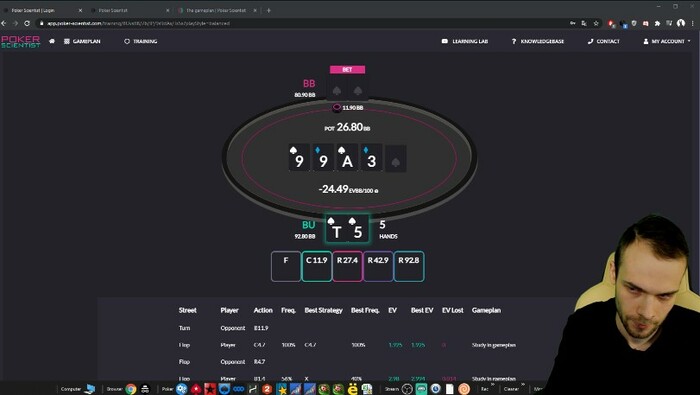Open a new browser tab

(268, 10)
